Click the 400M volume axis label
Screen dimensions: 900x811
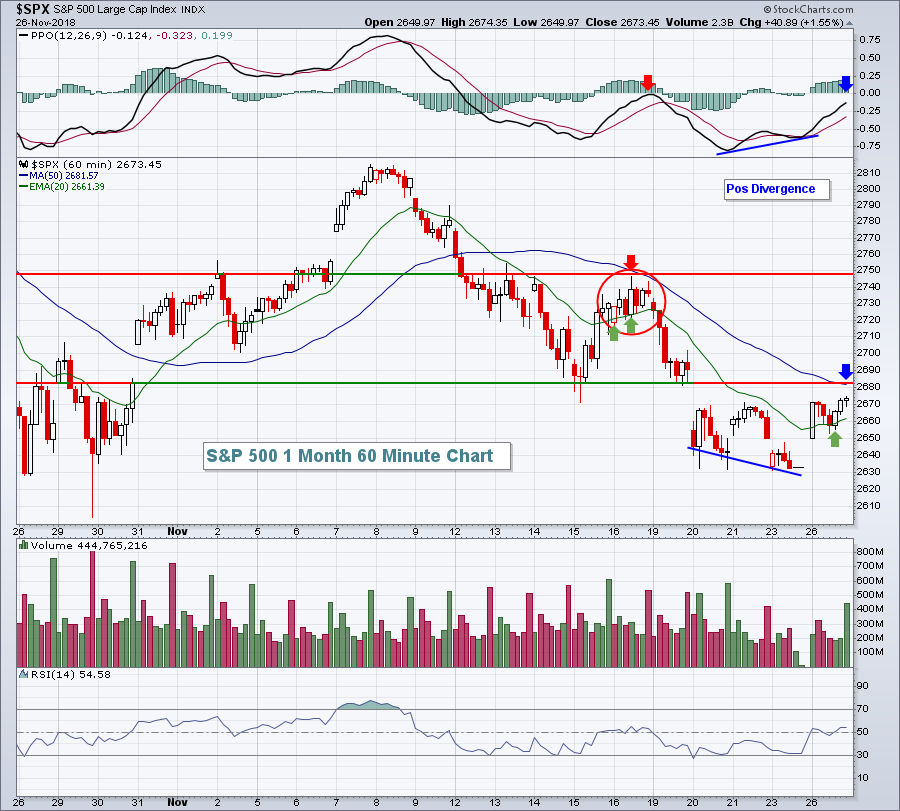pos(870,609)
